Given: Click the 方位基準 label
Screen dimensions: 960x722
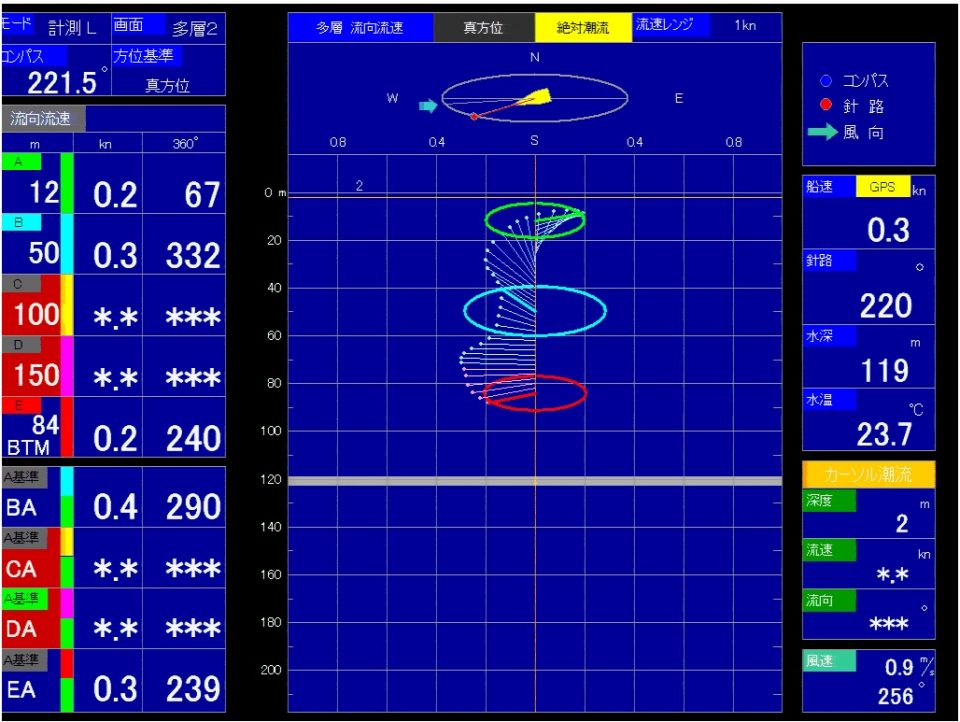Looking at the screenshot, I should (147, 56).
